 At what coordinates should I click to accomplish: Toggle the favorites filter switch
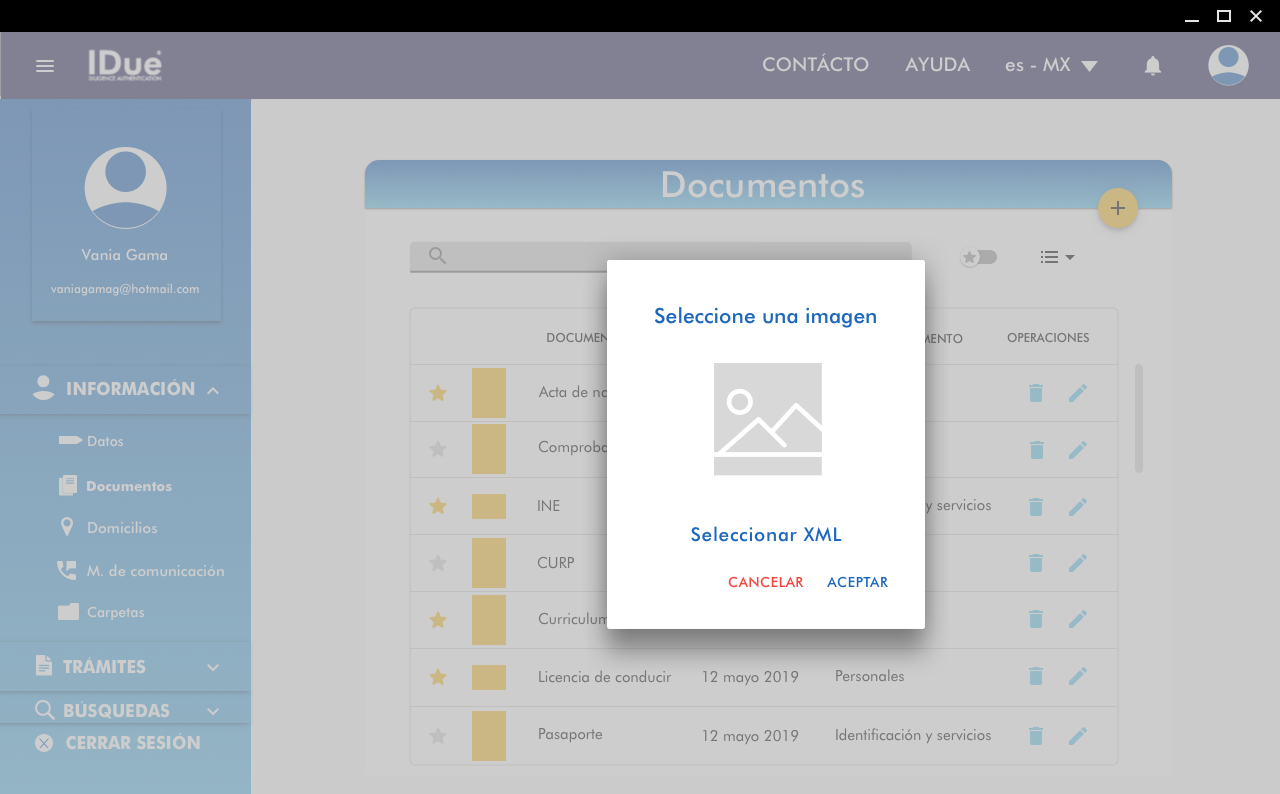(978, 257)
